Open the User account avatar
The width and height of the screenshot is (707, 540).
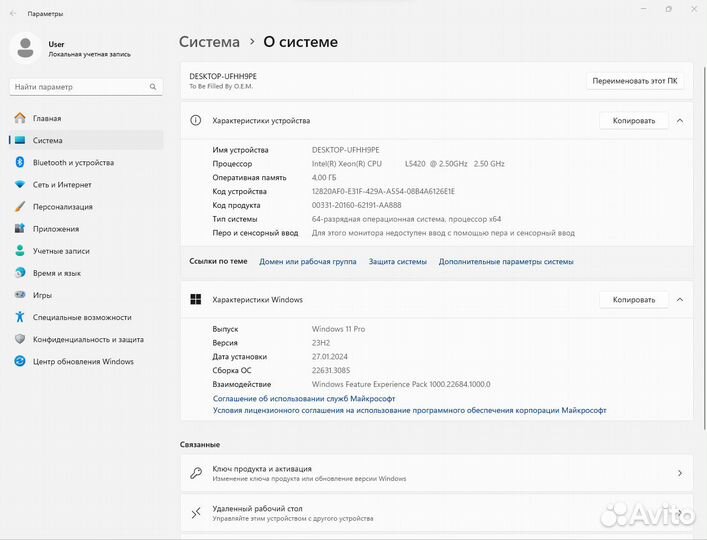point(25,48)
